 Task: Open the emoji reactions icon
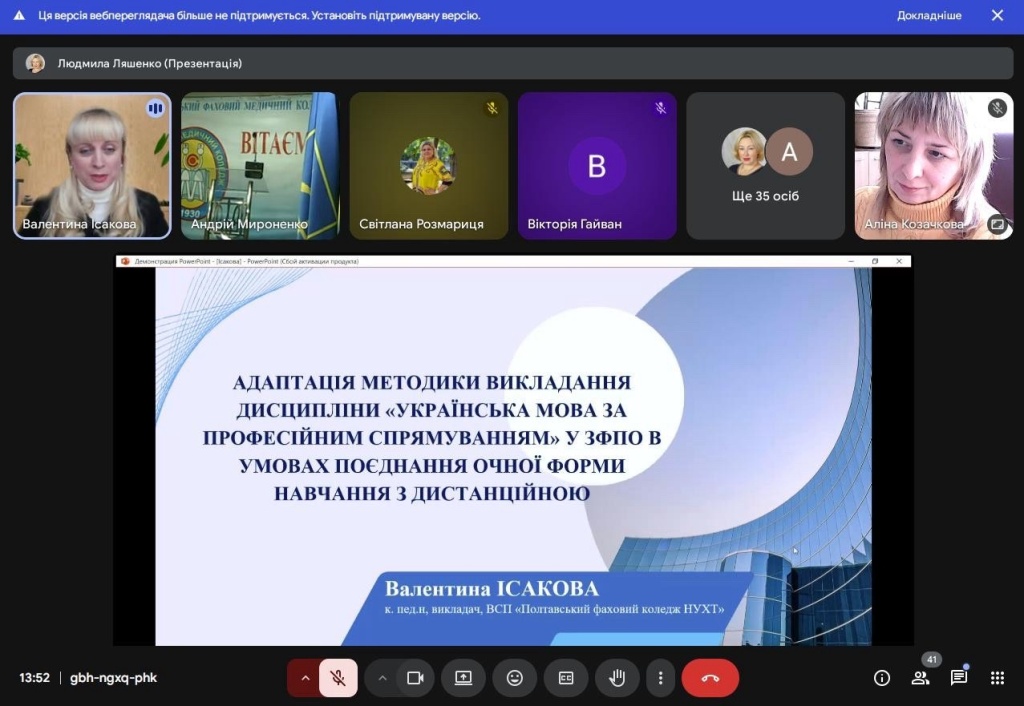tap(514, 678)
